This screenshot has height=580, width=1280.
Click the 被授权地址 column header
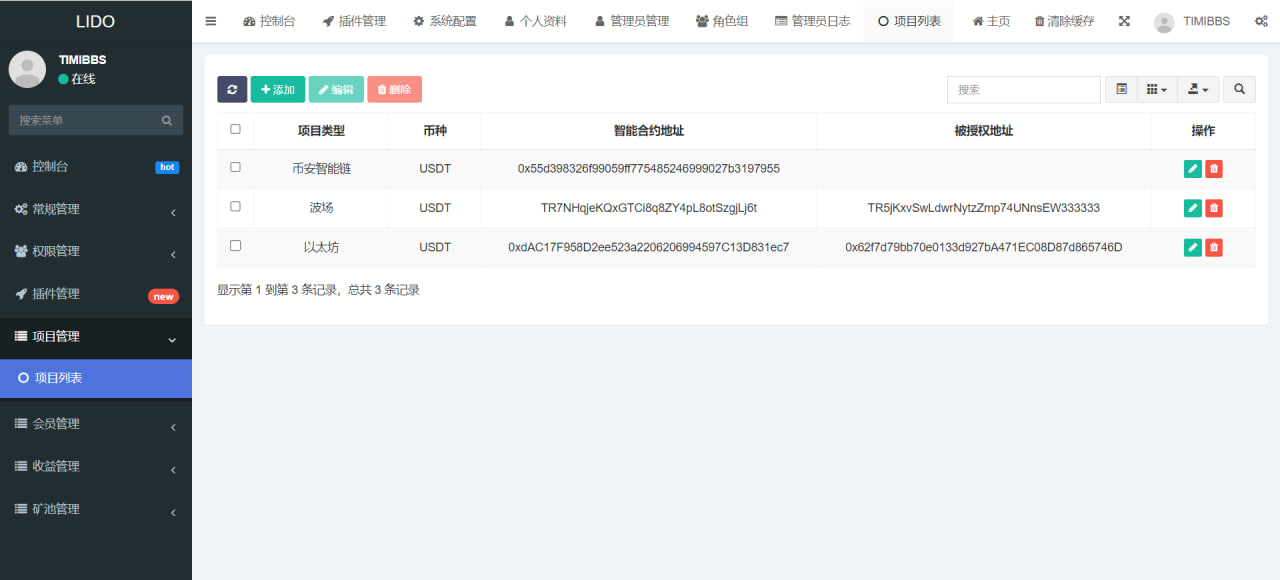coord(984,131)
